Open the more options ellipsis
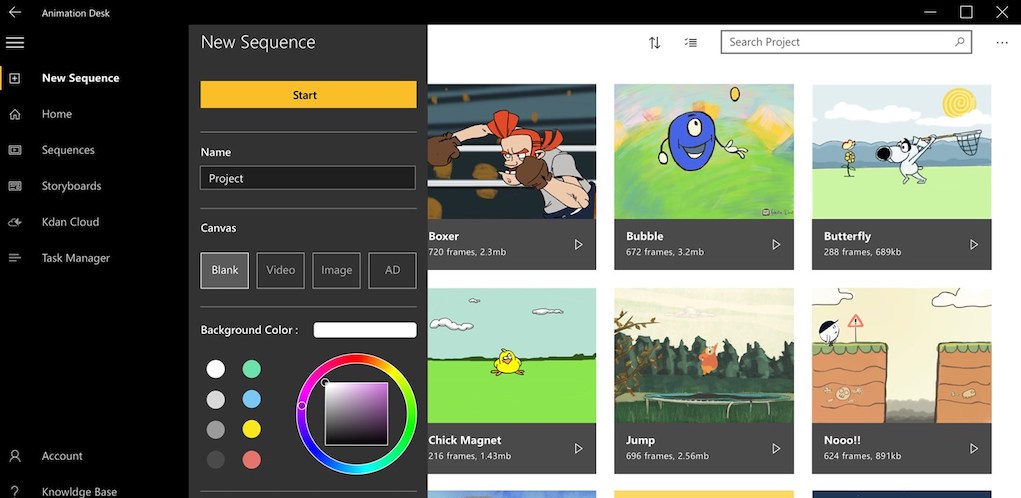The image size is (1021, 498). (1001, 42)
